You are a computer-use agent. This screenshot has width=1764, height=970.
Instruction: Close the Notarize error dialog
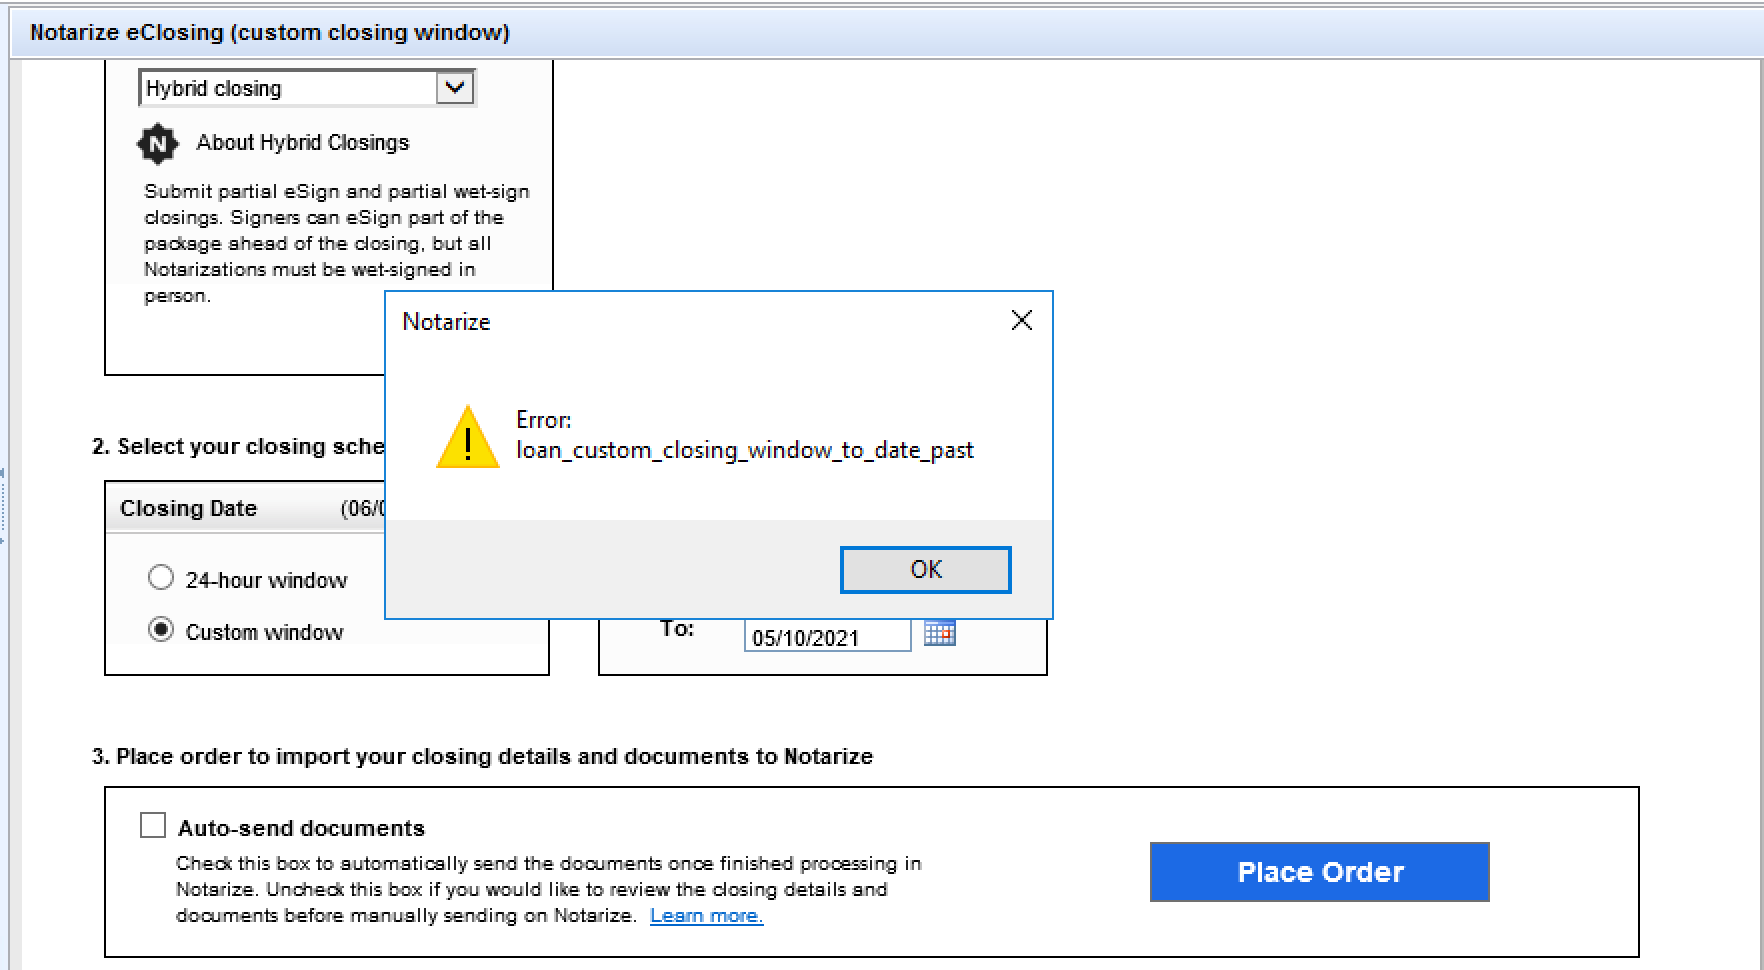(x=1021, y=320)
